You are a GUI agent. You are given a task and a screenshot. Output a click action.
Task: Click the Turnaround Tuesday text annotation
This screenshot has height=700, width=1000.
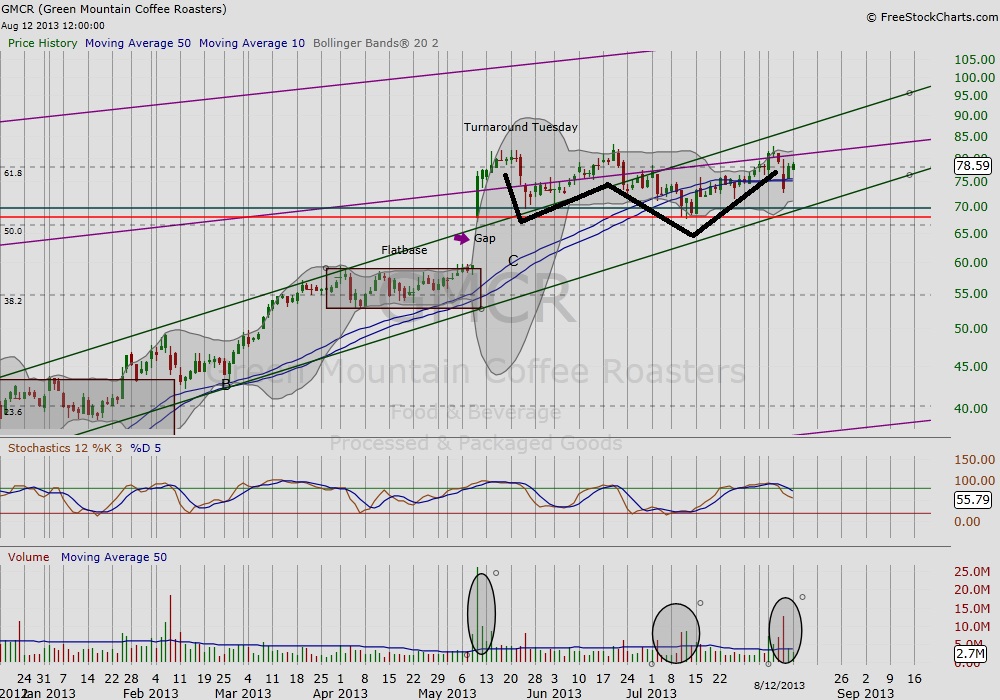(x=520, y=127)
